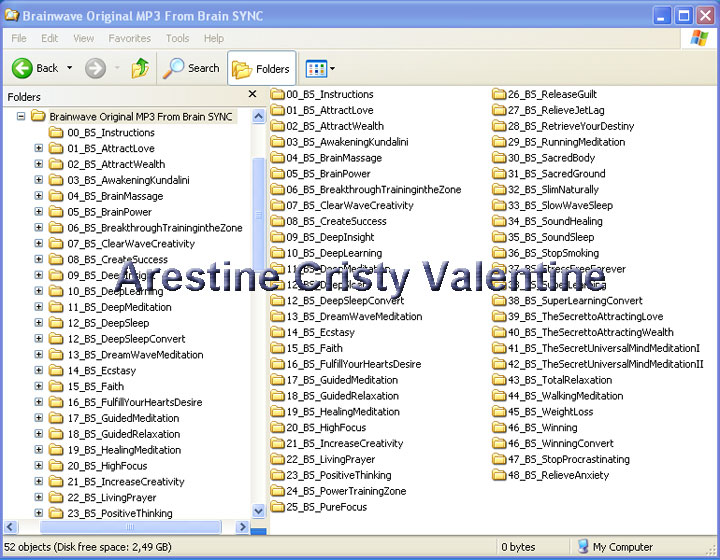Select 00_BS_Instructions in the folder tree
Image resolution: width=720 pixels, height=560 pixels.
[x=111, y=133]
